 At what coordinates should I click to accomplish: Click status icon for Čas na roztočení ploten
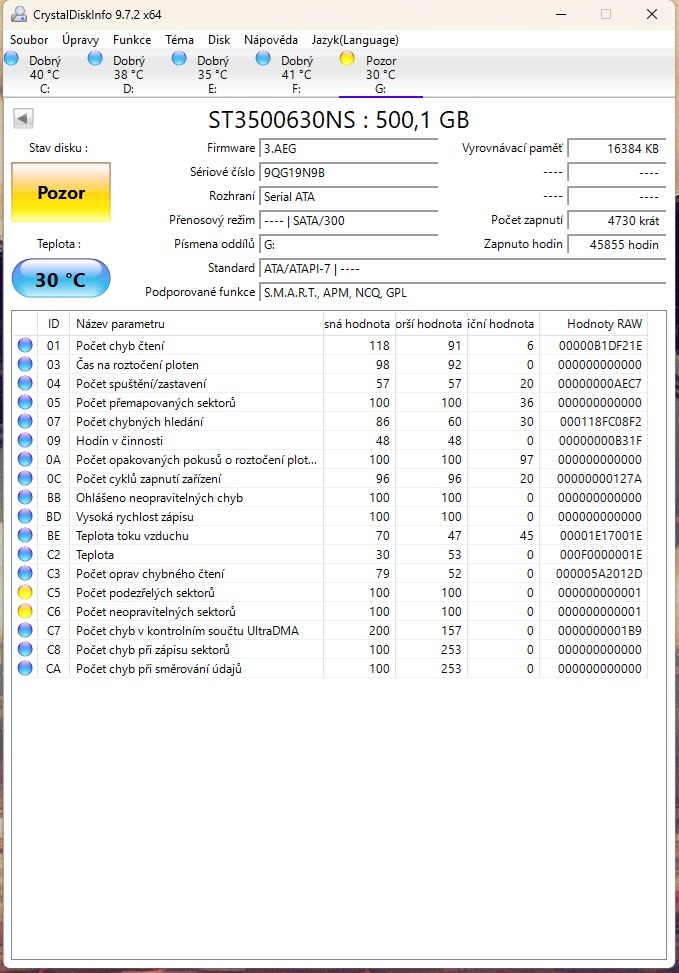point(25,364)
